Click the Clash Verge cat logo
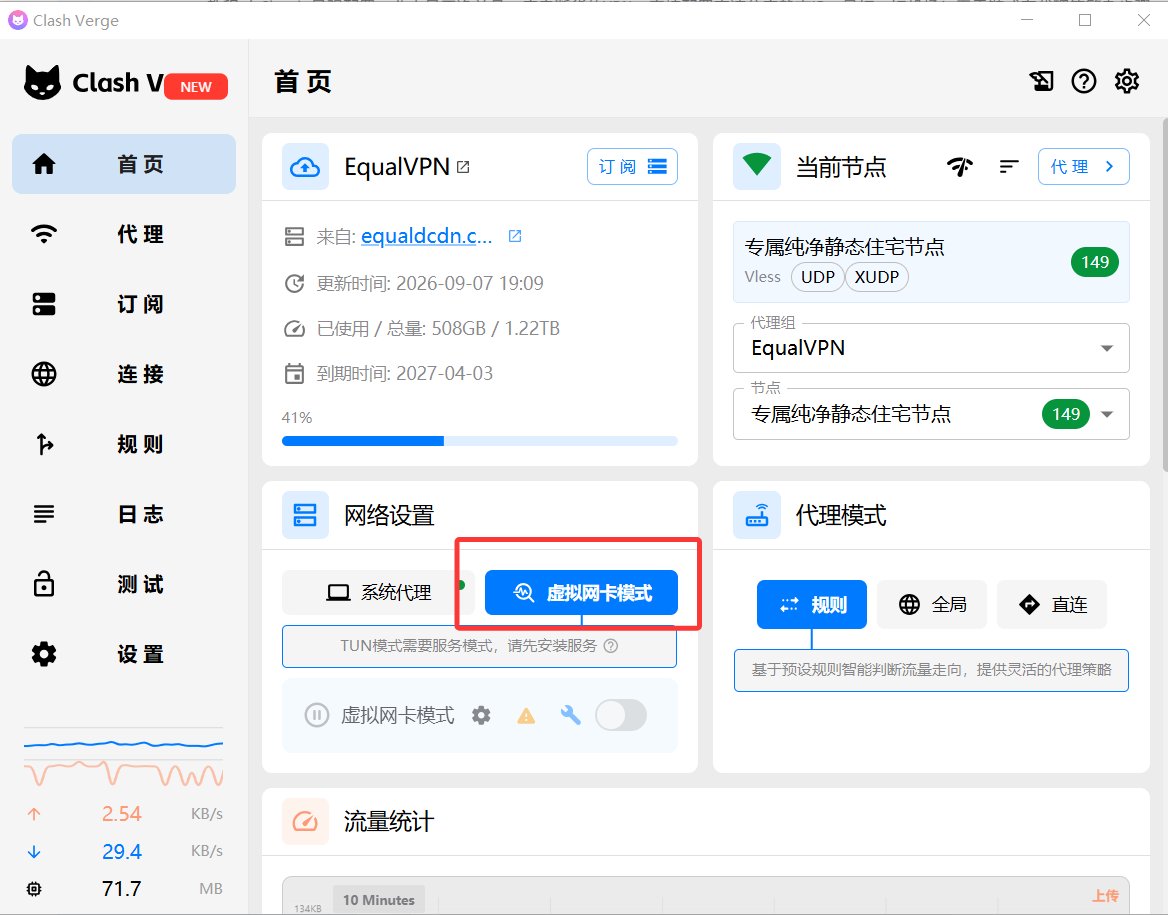 (42, 82)
